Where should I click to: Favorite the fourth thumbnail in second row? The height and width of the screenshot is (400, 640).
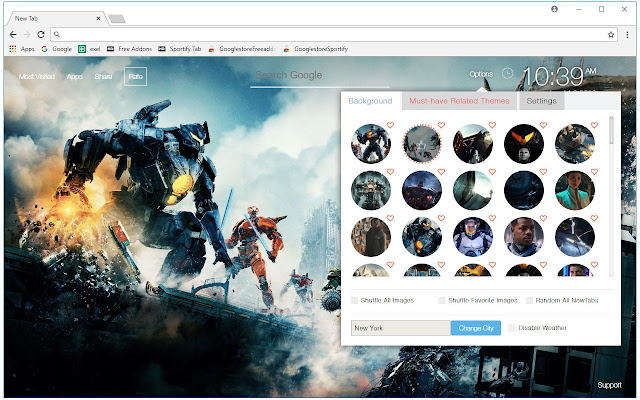pyautogui.click(x=543, y=172)
